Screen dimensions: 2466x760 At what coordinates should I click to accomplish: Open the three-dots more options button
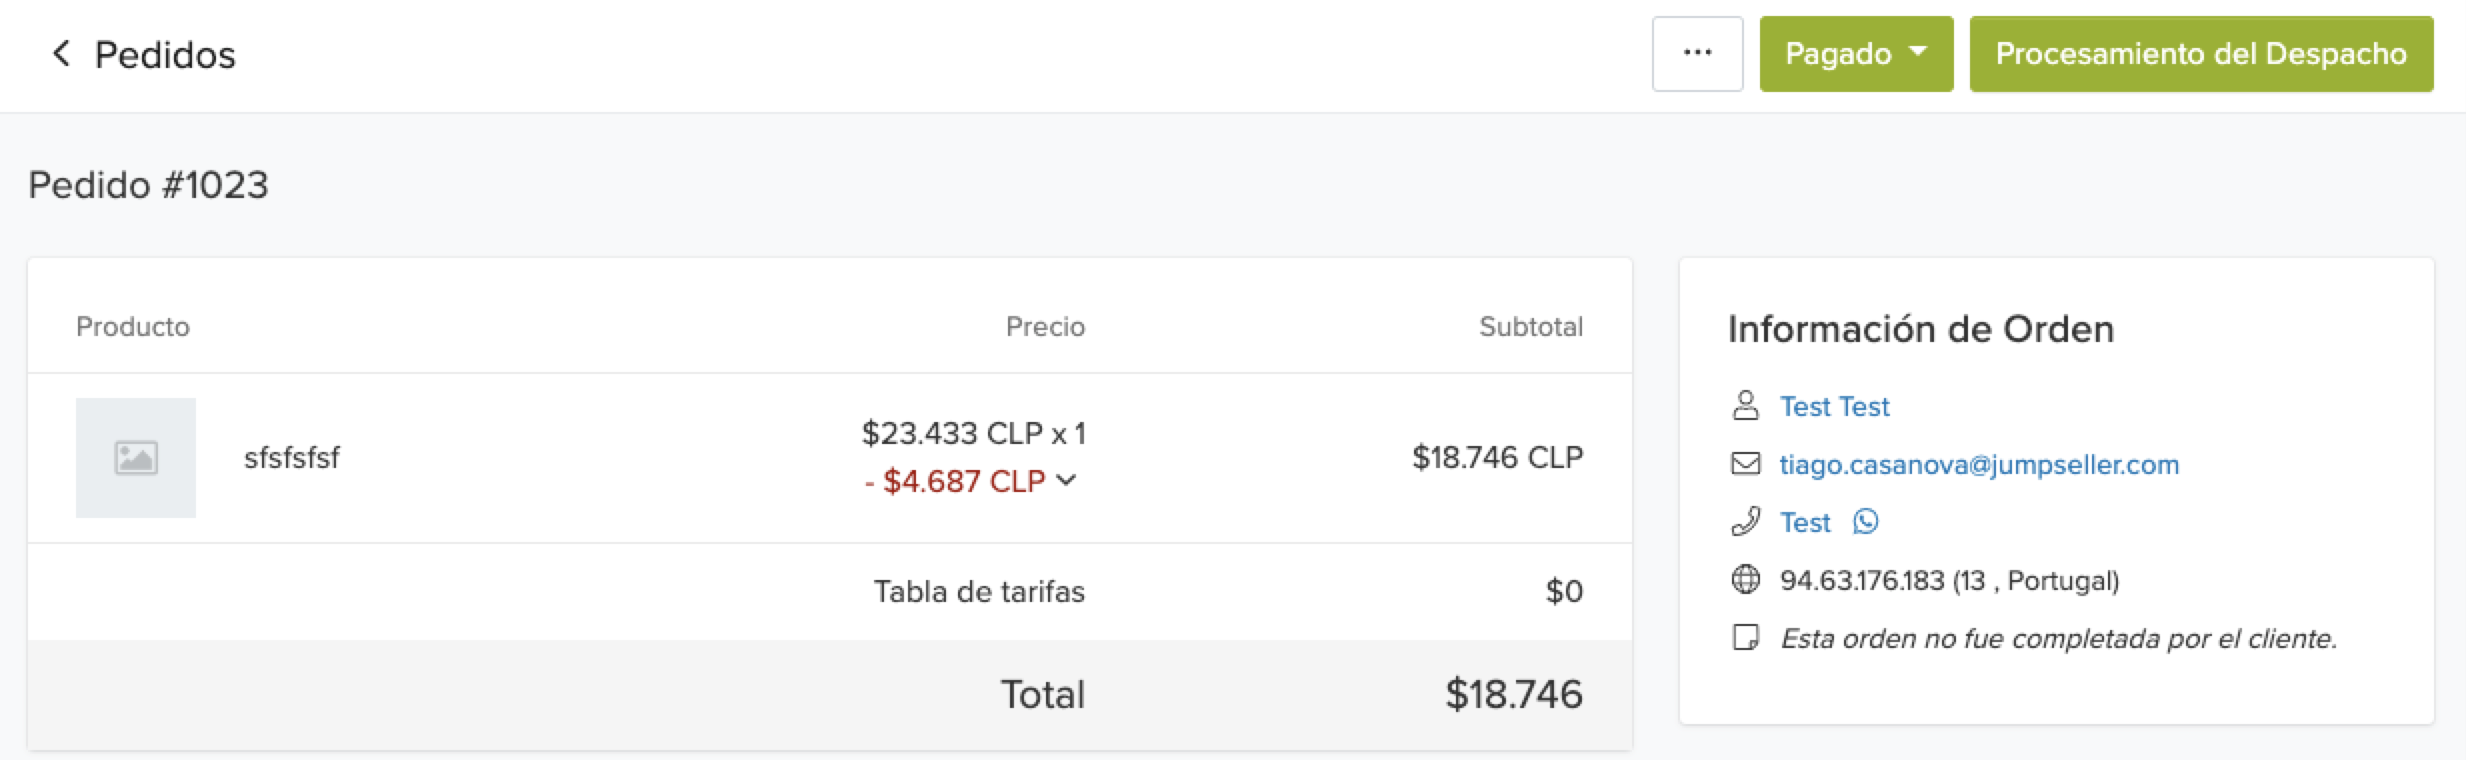click(1697, 54)
